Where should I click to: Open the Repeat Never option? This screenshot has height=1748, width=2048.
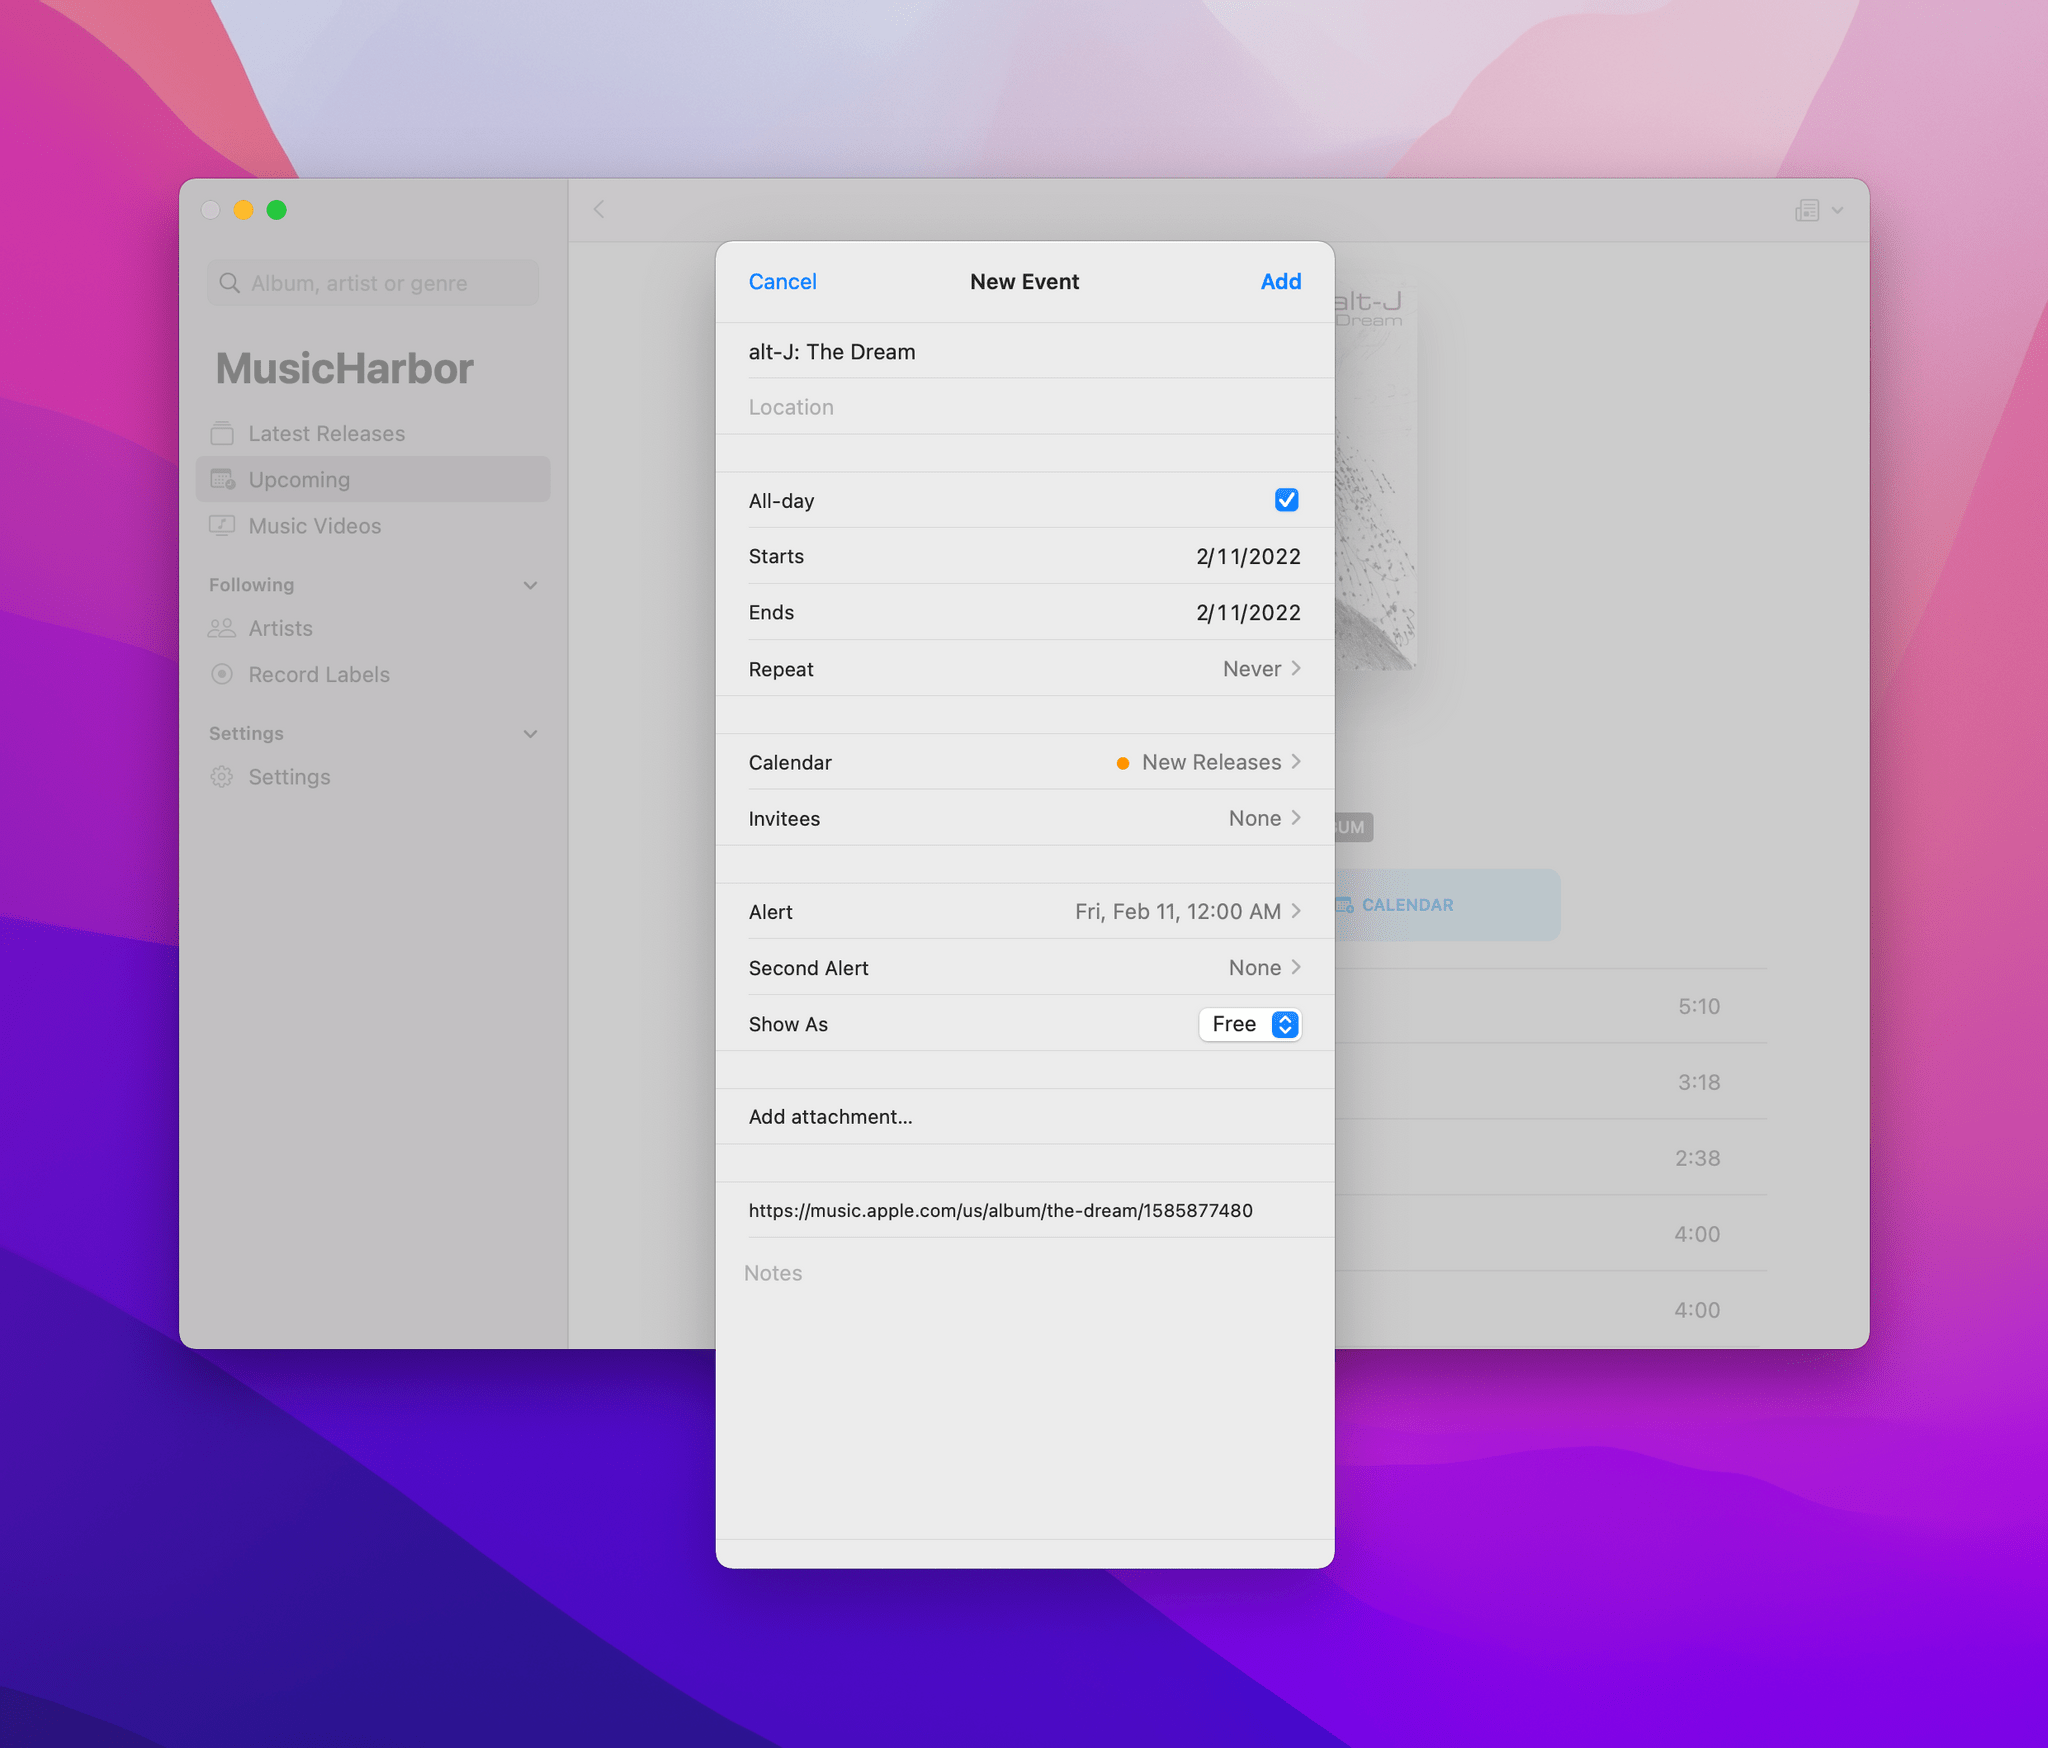click(x=1261, y=669)
